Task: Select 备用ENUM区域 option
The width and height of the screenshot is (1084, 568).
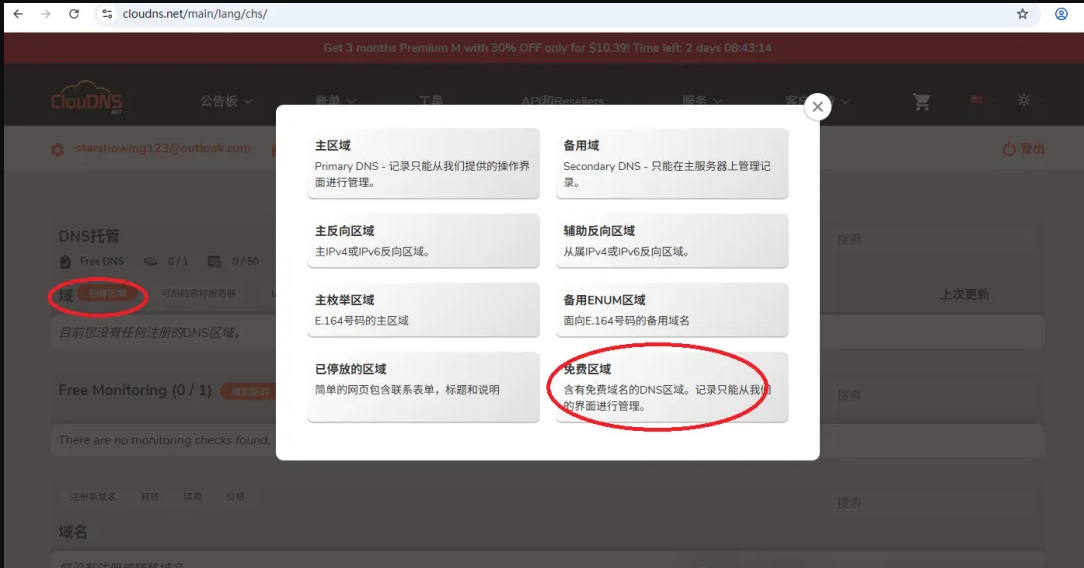Action: coord(672,310)
